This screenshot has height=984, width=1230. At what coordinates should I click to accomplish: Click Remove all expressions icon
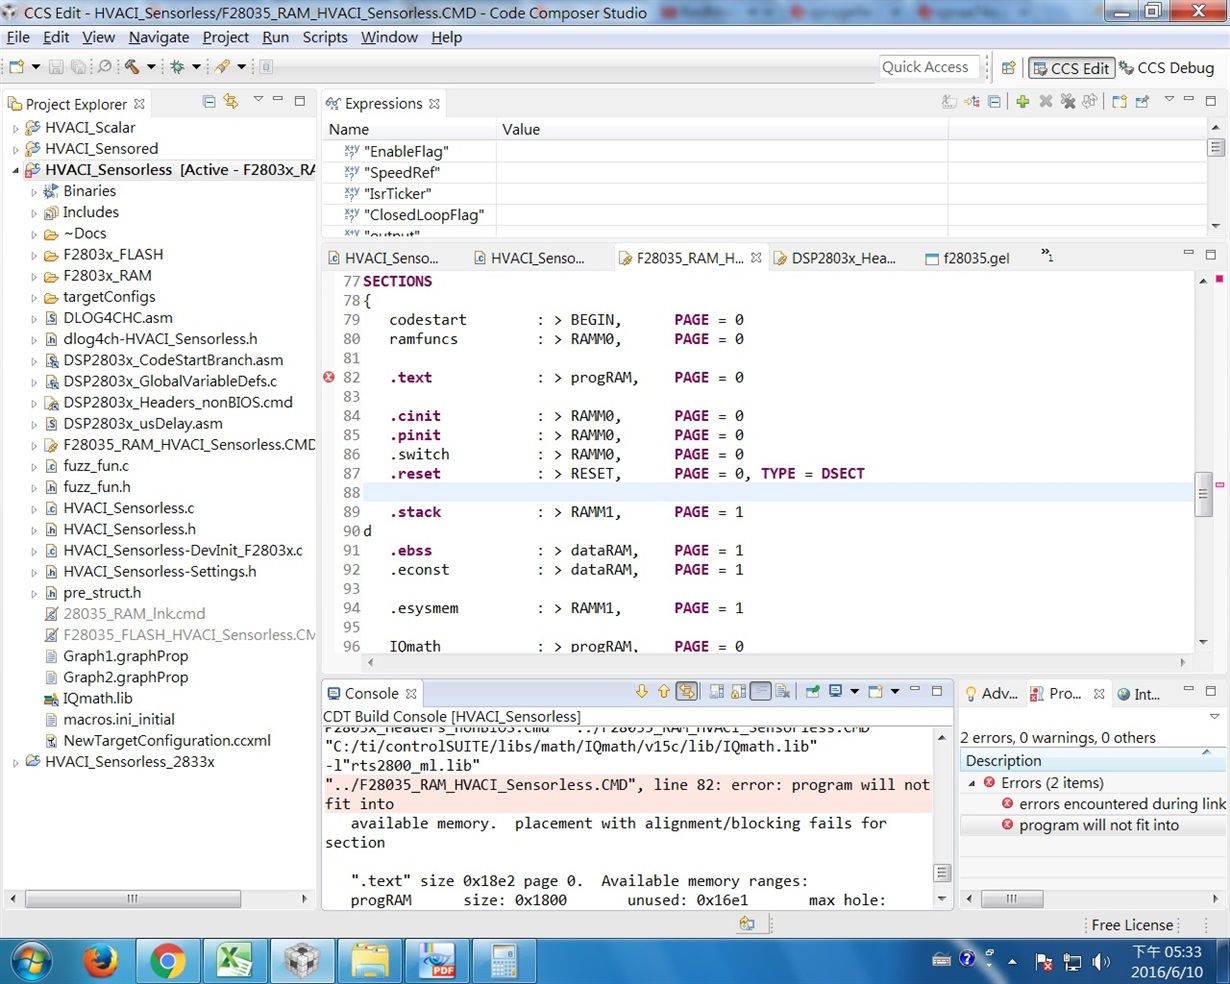[1068, 102]
